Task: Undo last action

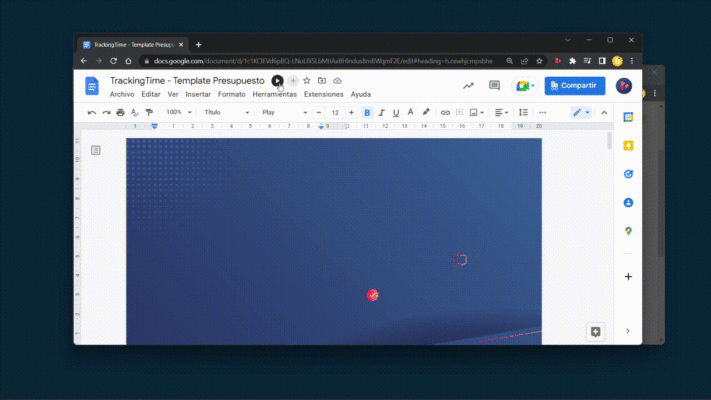Action: [92, 112]
